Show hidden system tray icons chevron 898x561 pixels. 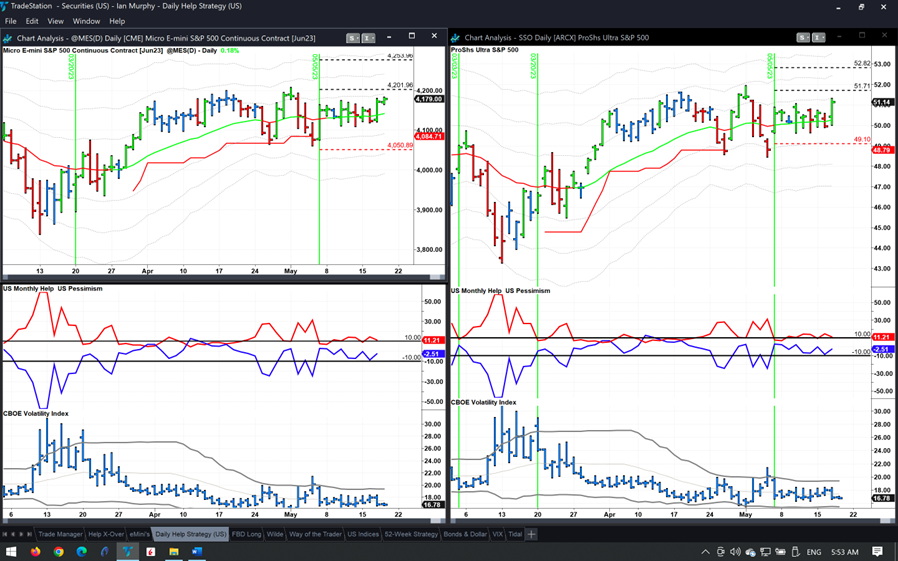click(705, 552)
